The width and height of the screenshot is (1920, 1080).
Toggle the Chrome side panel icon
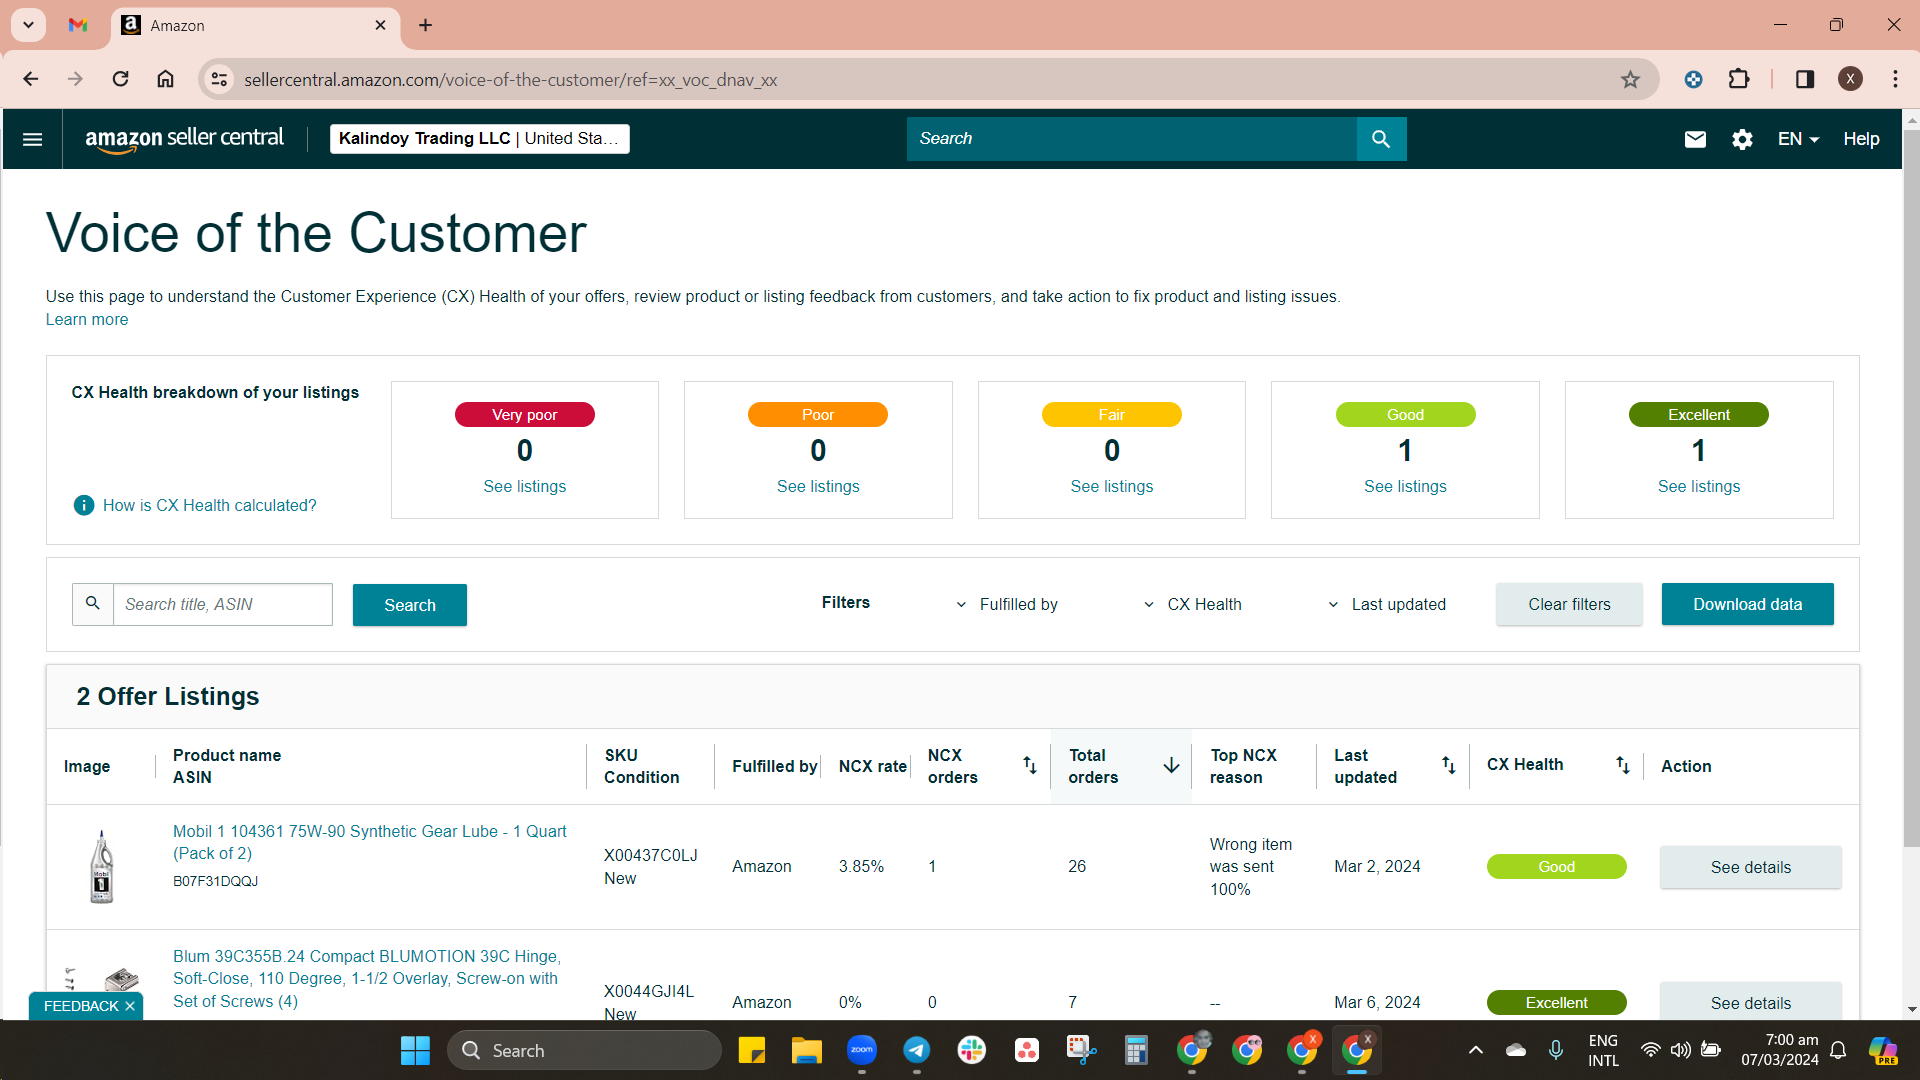tap(1804, 79)
